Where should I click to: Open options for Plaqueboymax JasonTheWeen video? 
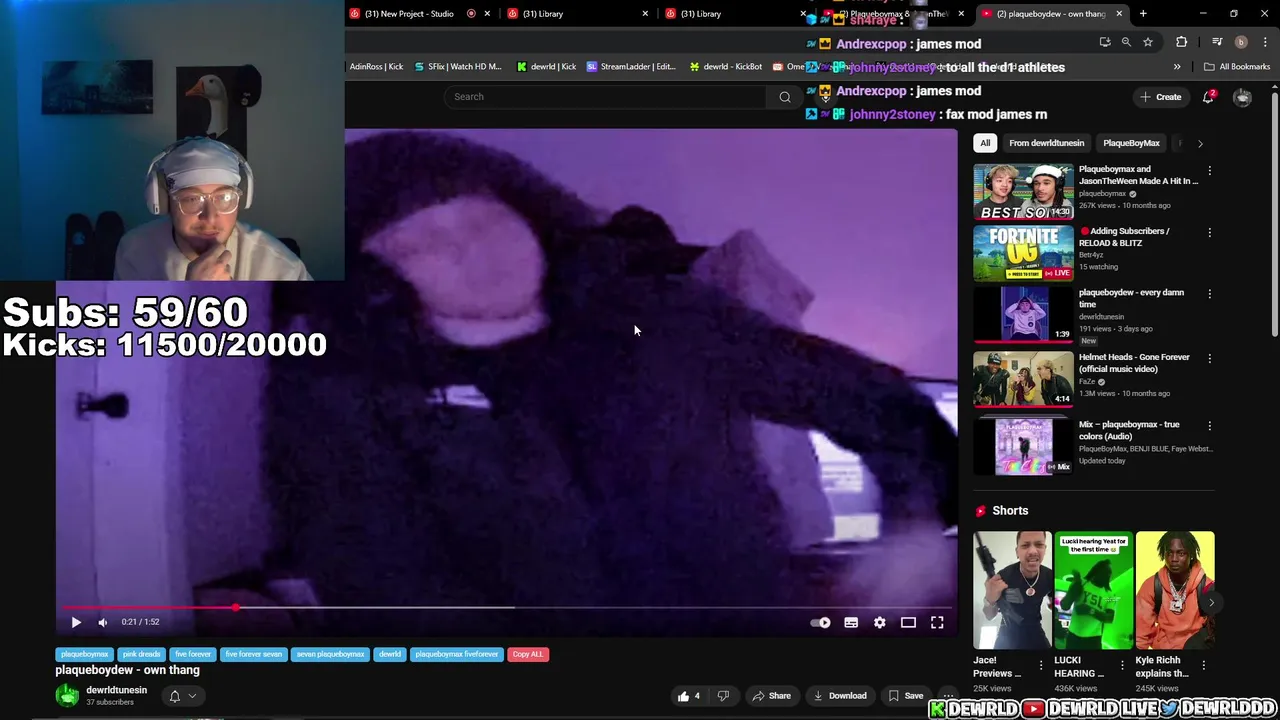pos(1209,171)
